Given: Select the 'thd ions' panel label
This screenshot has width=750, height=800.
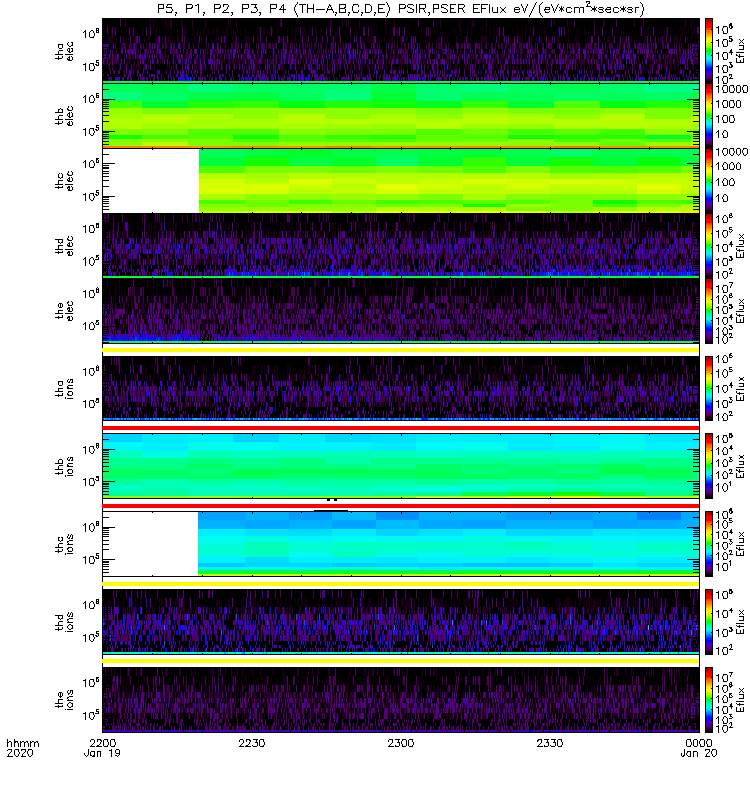Looking at the screenshot, I should pyautogui.click(x=65, y=622).
